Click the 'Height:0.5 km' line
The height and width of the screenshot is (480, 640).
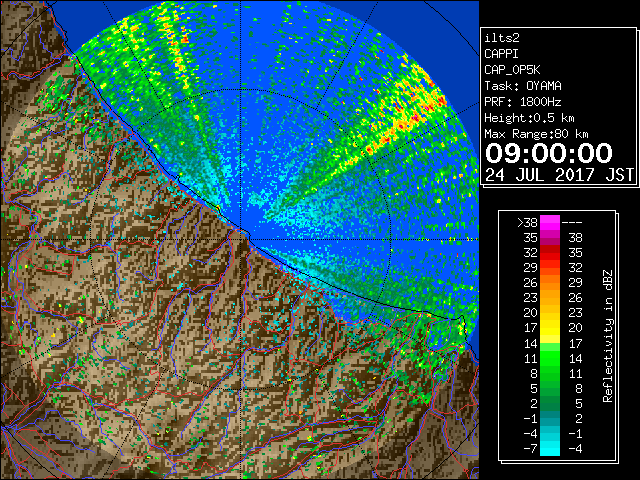tap(529, 118)
